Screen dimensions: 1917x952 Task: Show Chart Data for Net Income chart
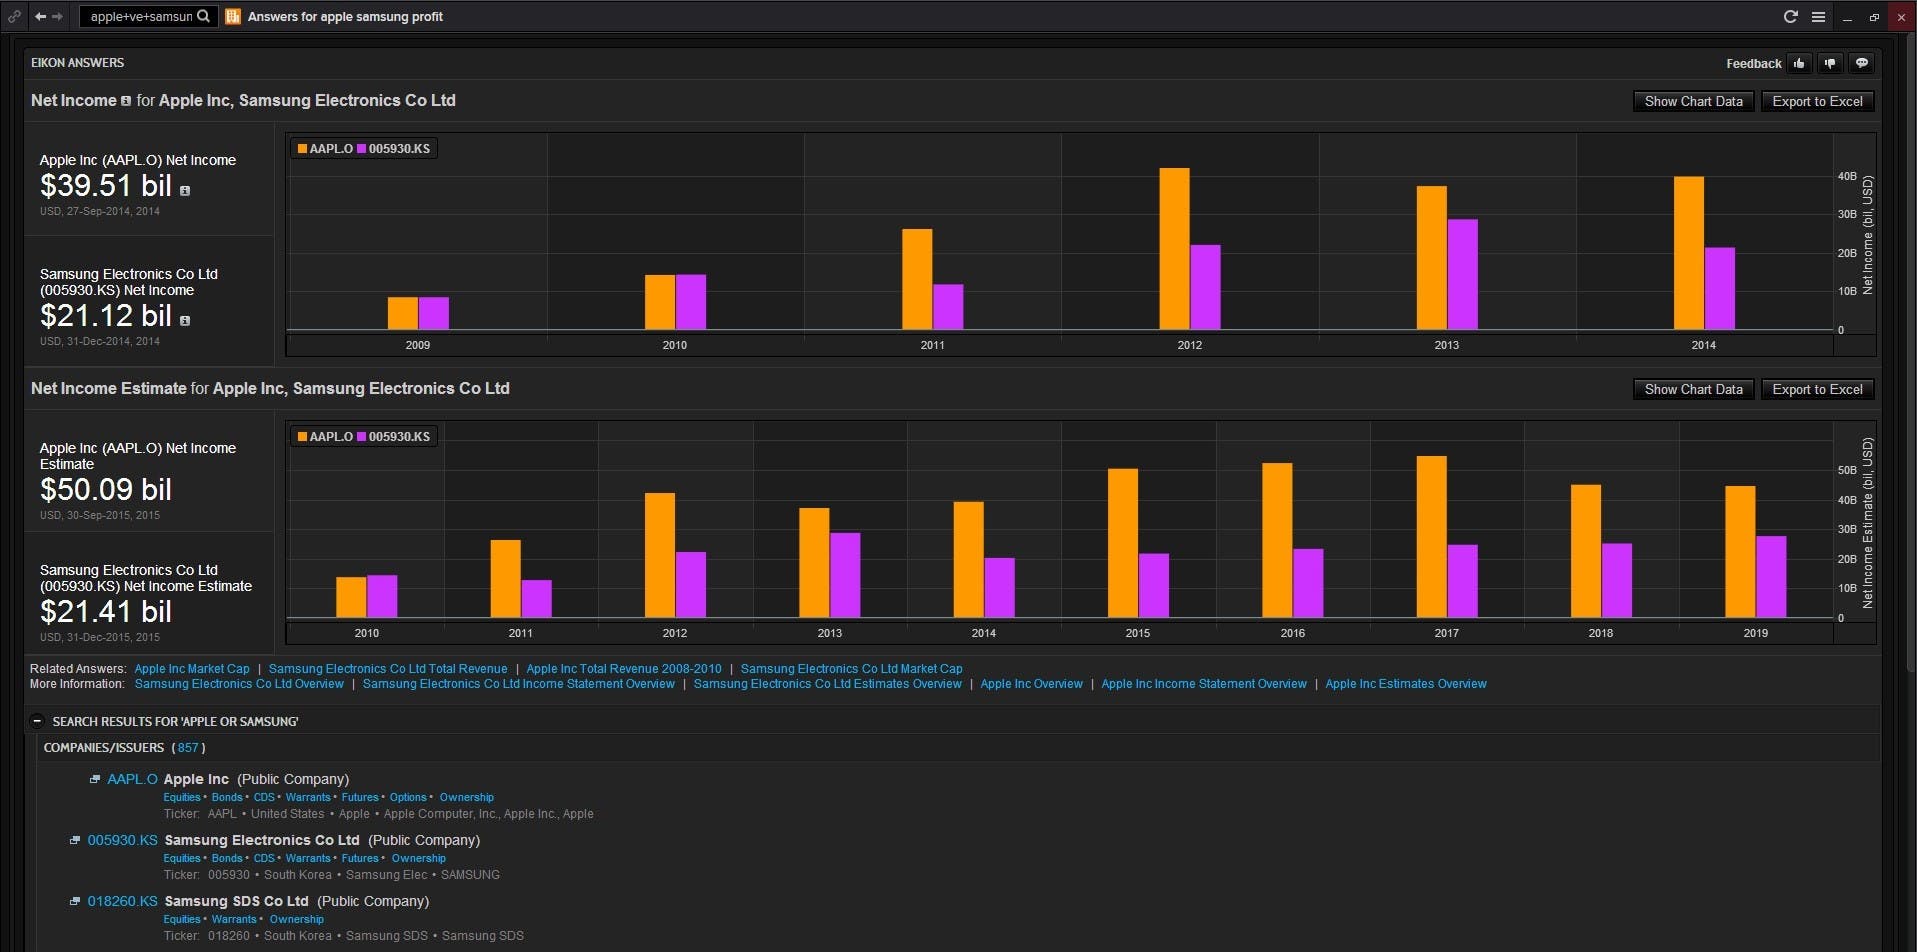pos(1693,101)
